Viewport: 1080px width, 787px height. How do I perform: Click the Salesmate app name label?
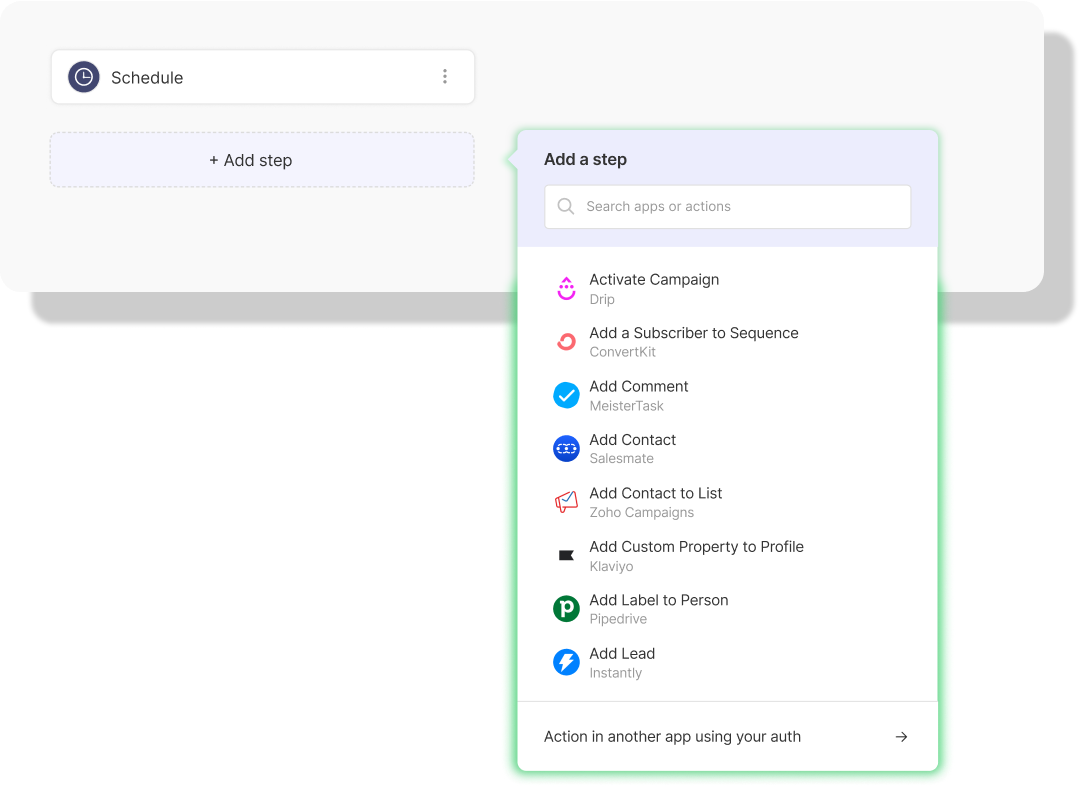coord(621,459)
